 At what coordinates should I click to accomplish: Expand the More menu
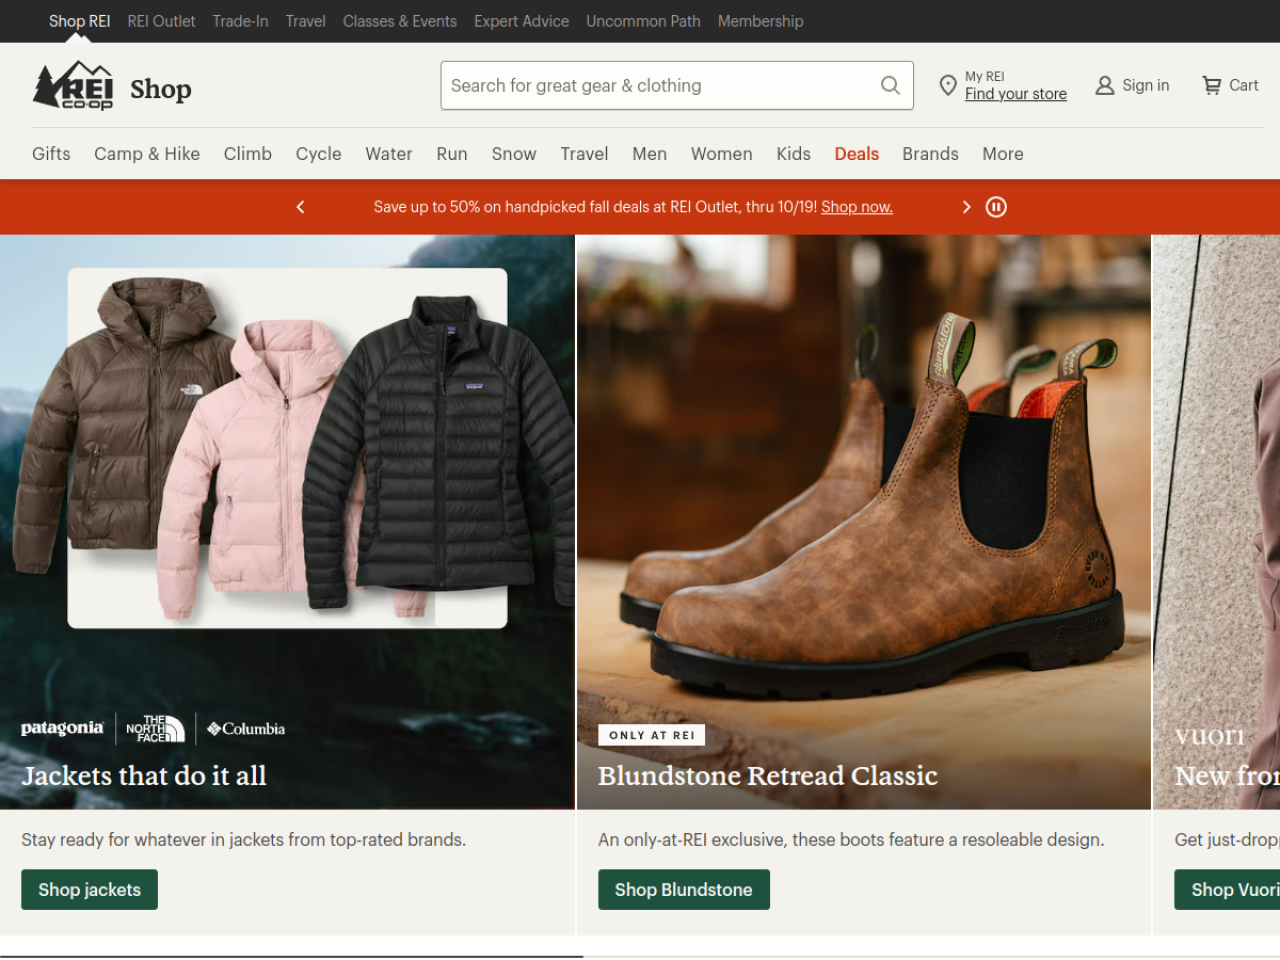pyautogui.click(x=1003, y=154)
